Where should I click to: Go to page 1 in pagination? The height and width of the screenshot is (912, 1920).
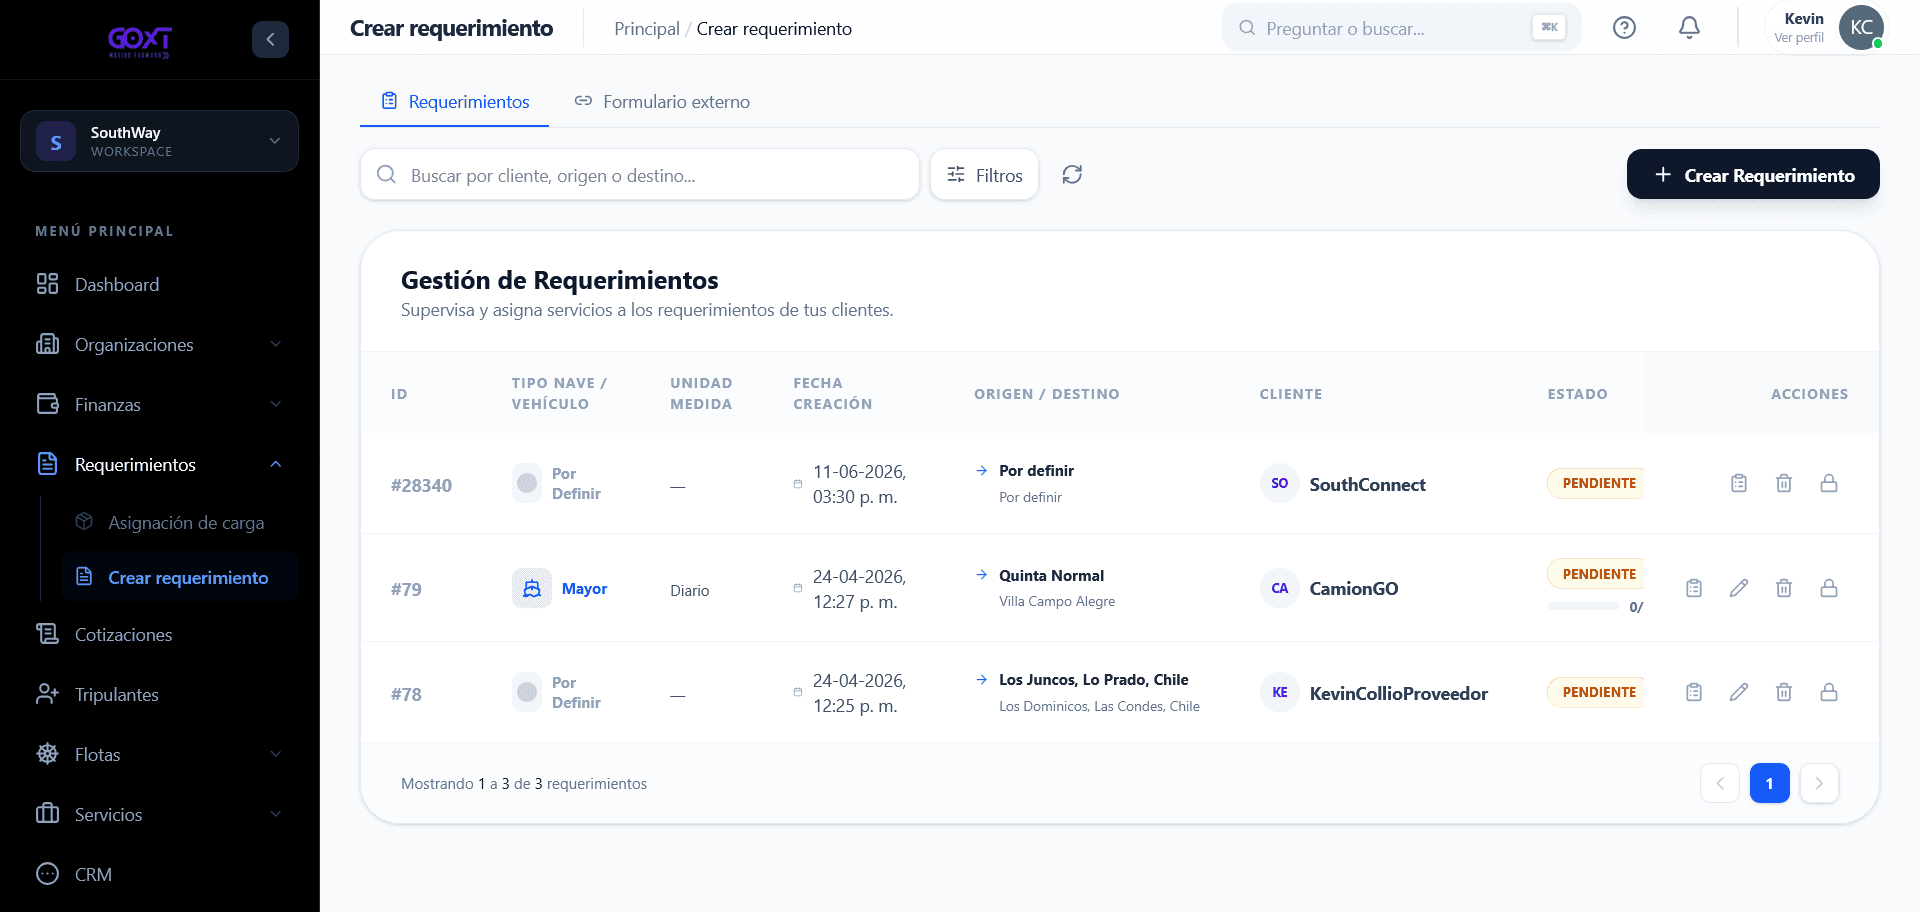[1769, 783]
